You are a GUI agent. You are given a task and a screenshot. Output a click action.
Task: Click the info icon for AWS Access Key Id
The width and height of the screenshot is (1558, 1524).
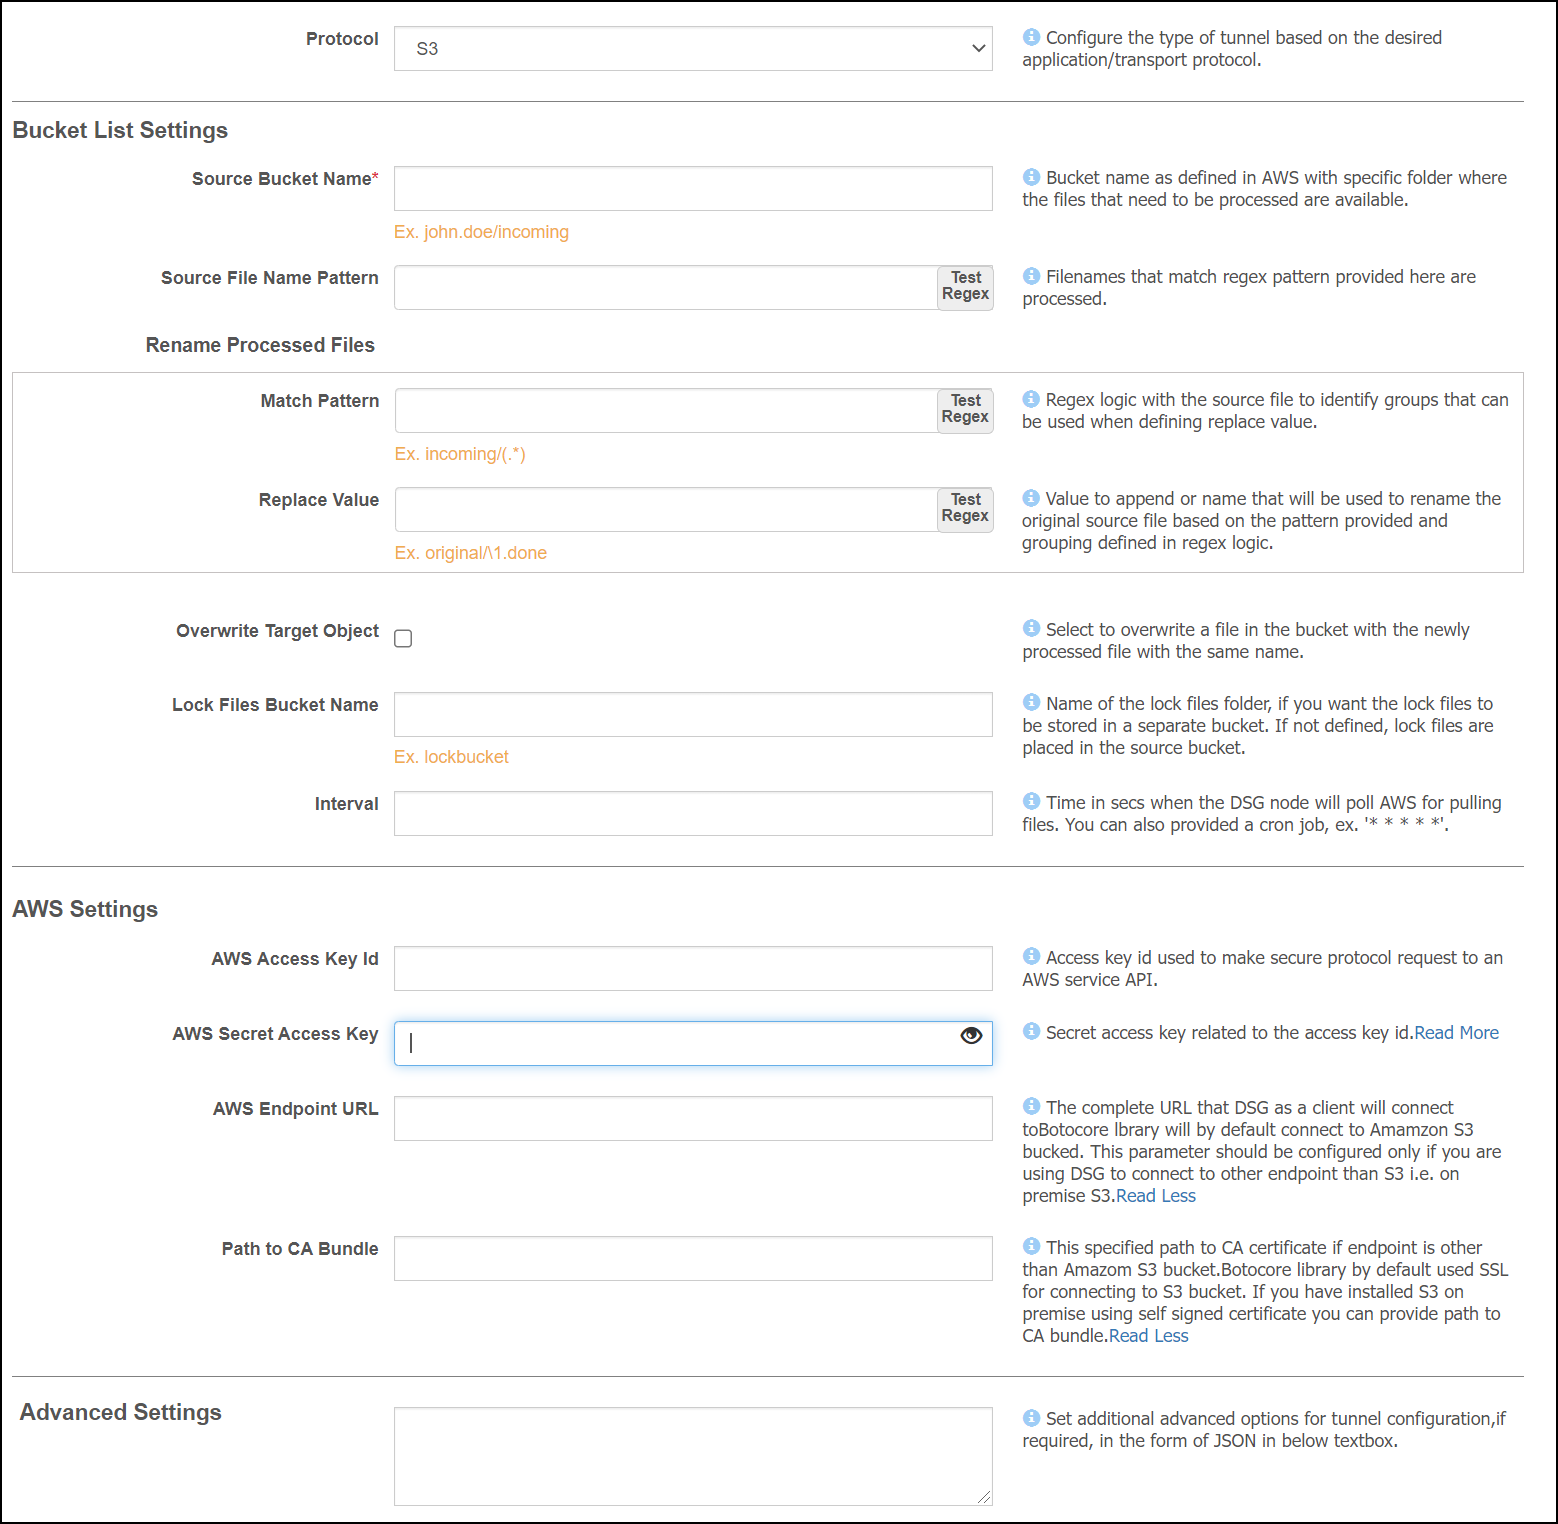pos(1030,957)
